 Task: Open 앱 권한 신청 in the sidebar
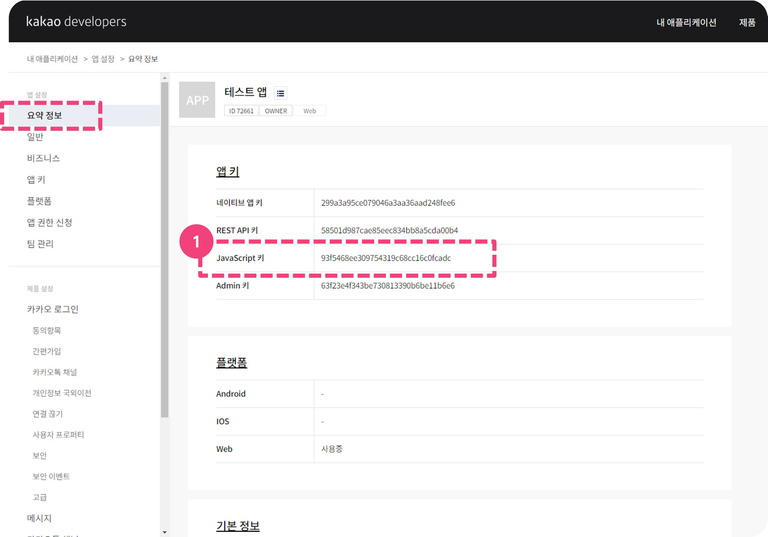point(49,222)
